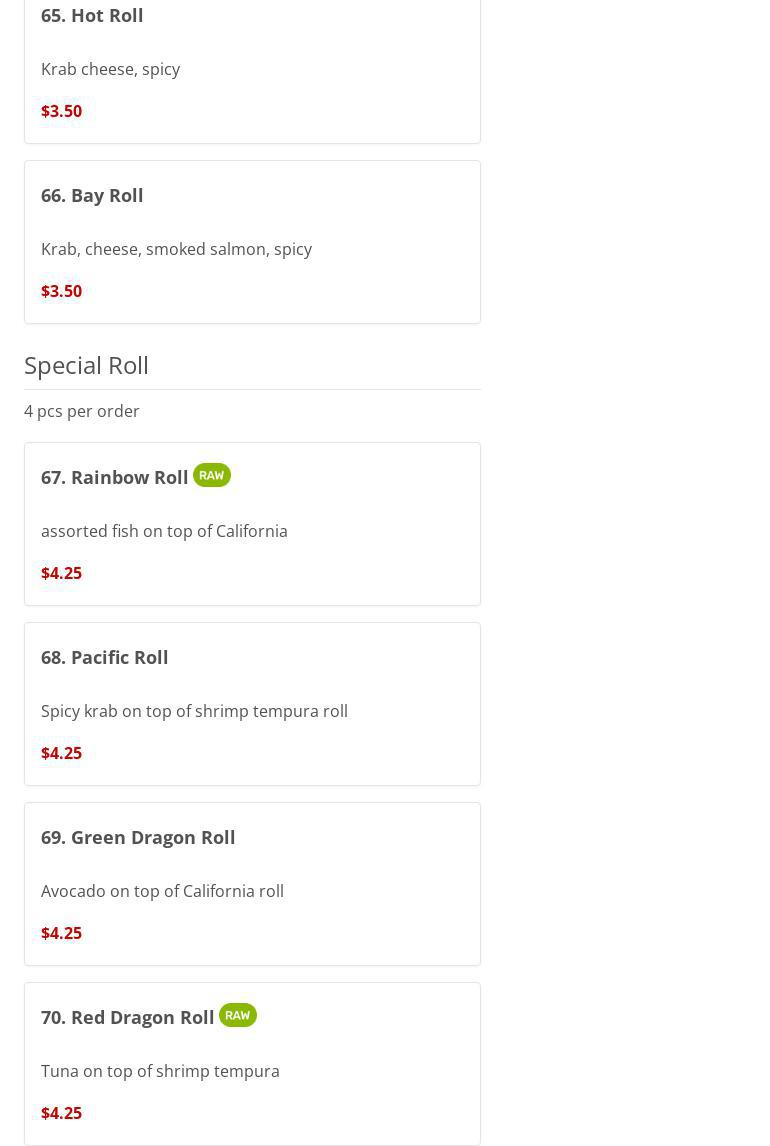
Task: Click 'Avocado on top of California roll' text
Action: 162,891
